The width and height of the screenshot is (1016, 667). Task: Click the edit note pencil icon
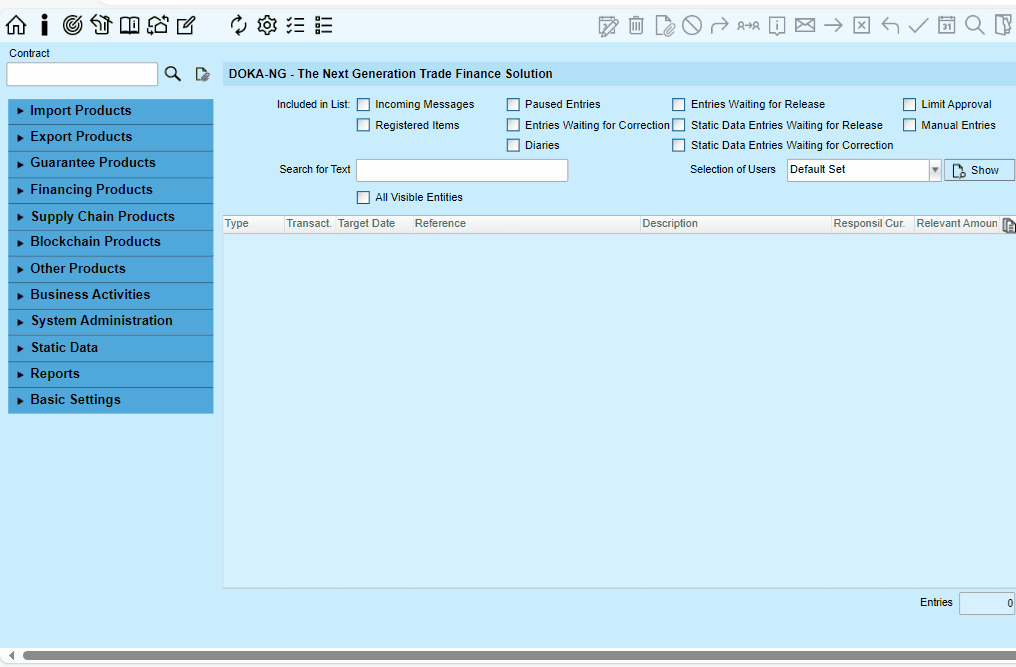tap(186, 25)
